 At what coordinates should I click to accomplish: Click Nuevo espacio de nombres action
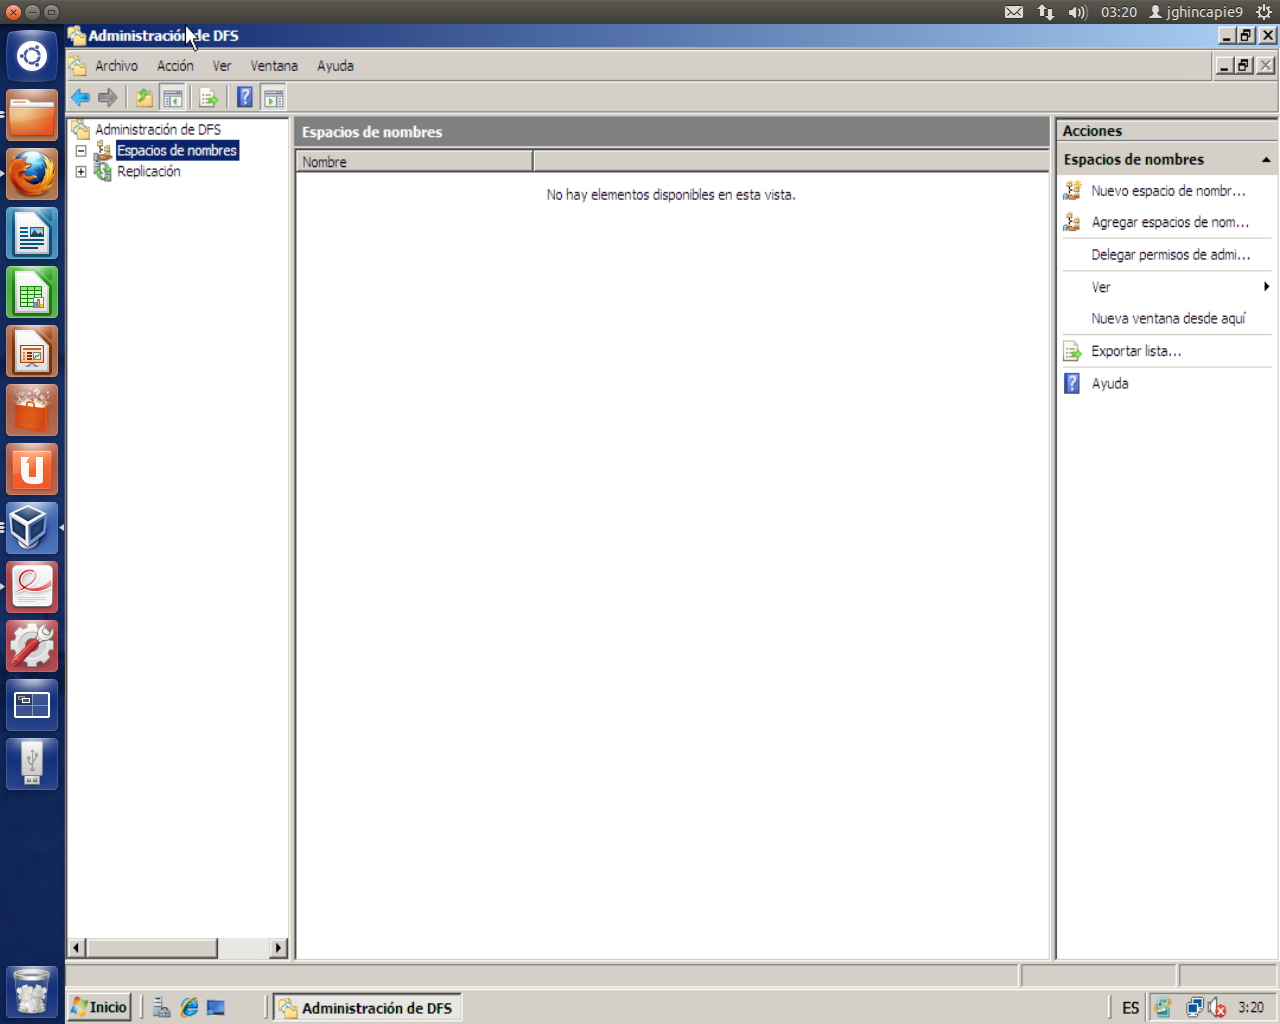[1168, 191]
